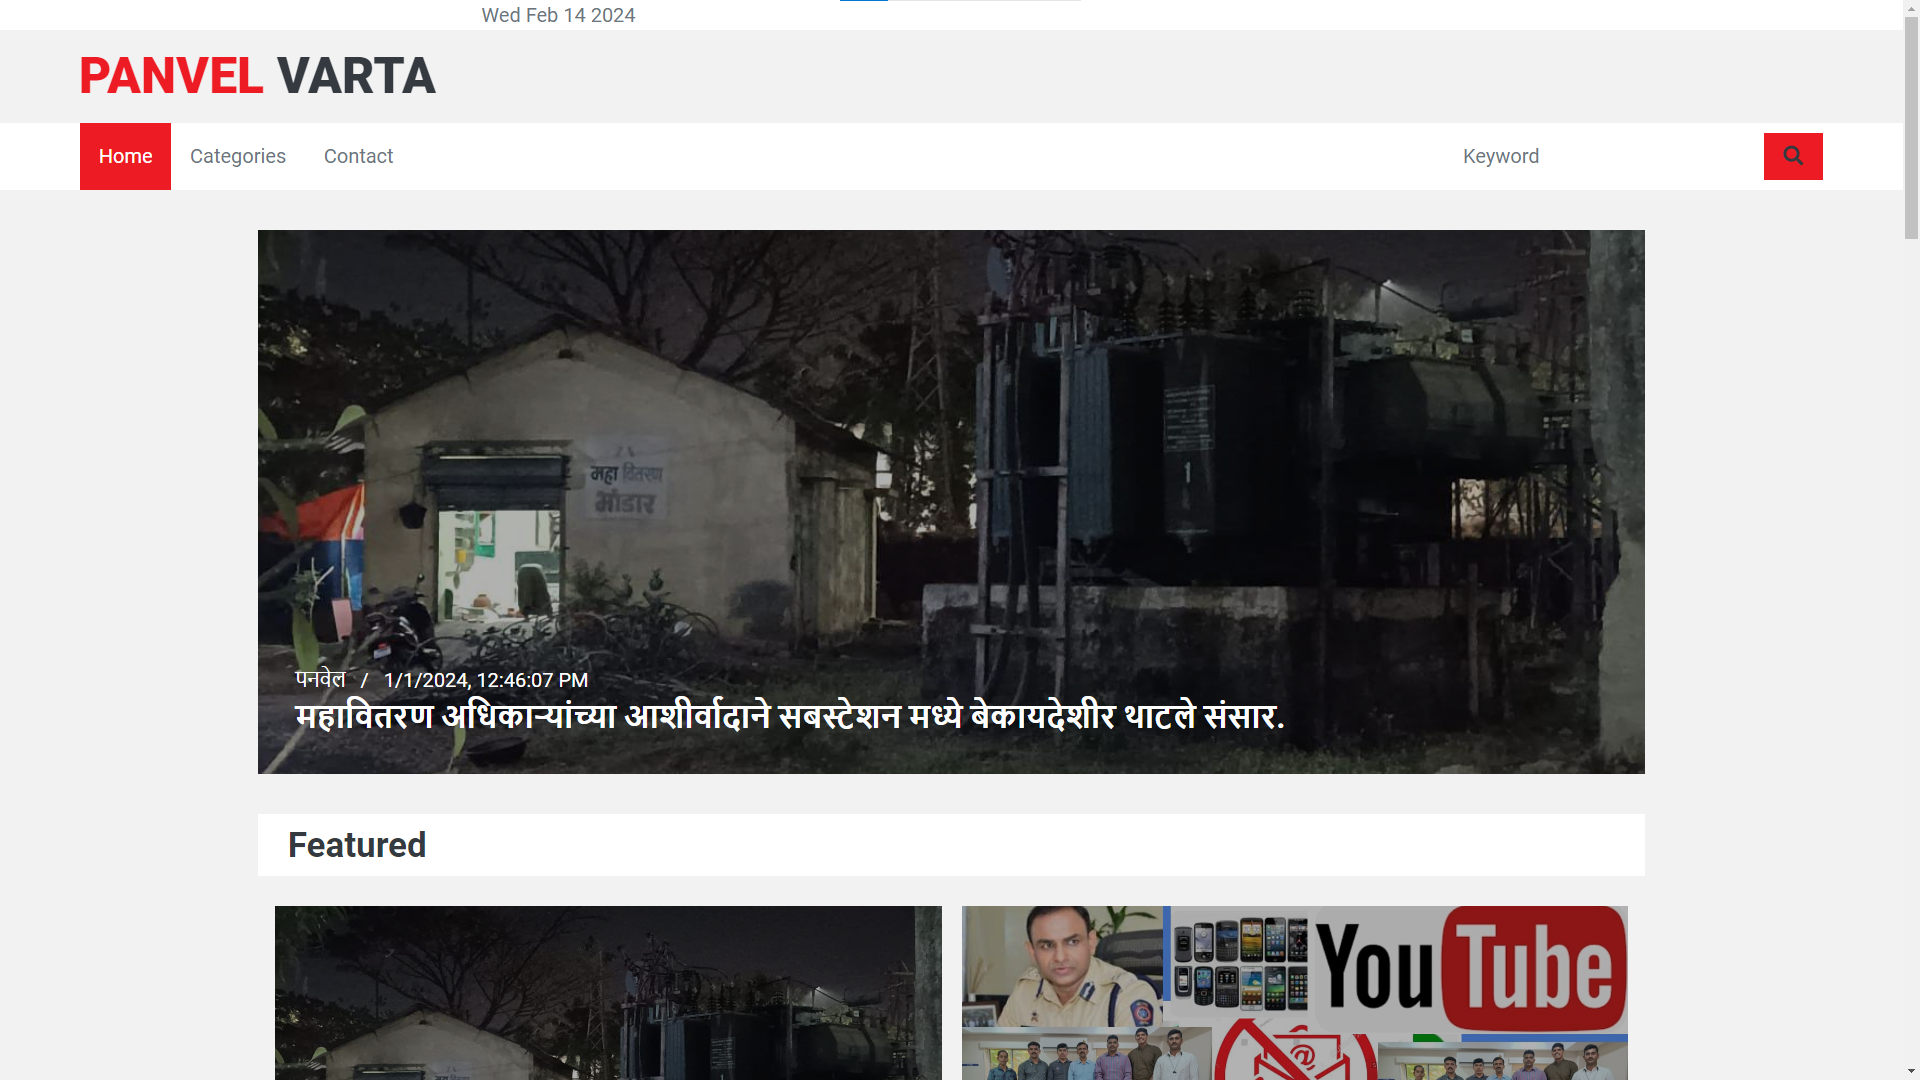Screen dimensions: 1920x1080
Task: Focus the Keyword search field
Action: point(1600,156)
